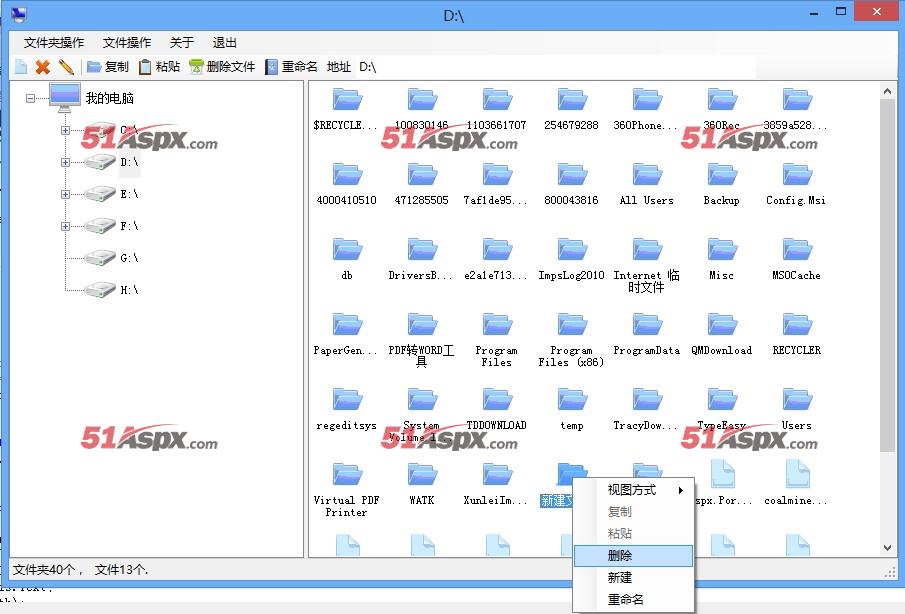The width and height of the screenshot is (905, 614).
Task: Click the 复制 copy toolbar button
Action: tap(108, 67)
